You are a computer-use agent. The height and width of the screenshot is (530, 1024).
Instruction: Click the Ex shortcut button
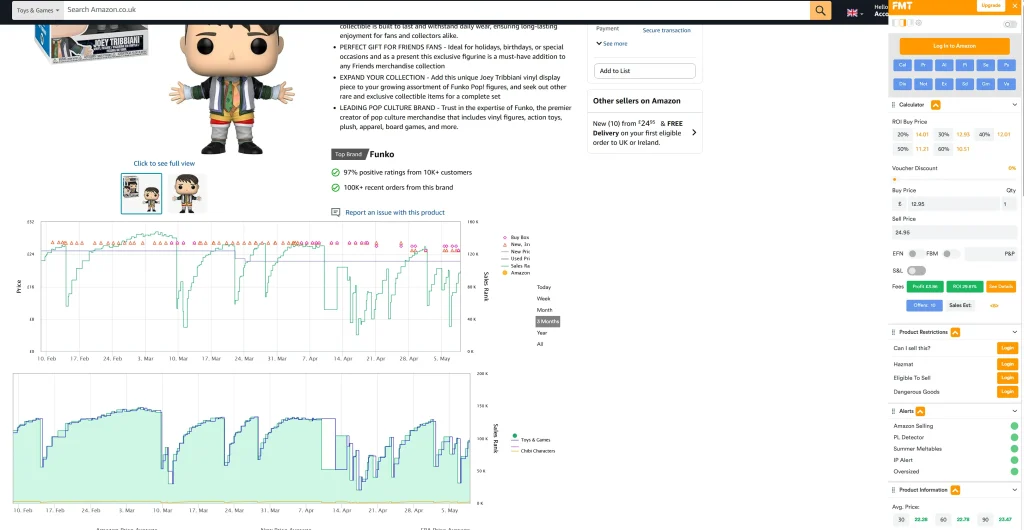pyautogui.click(x=944, y=84)
